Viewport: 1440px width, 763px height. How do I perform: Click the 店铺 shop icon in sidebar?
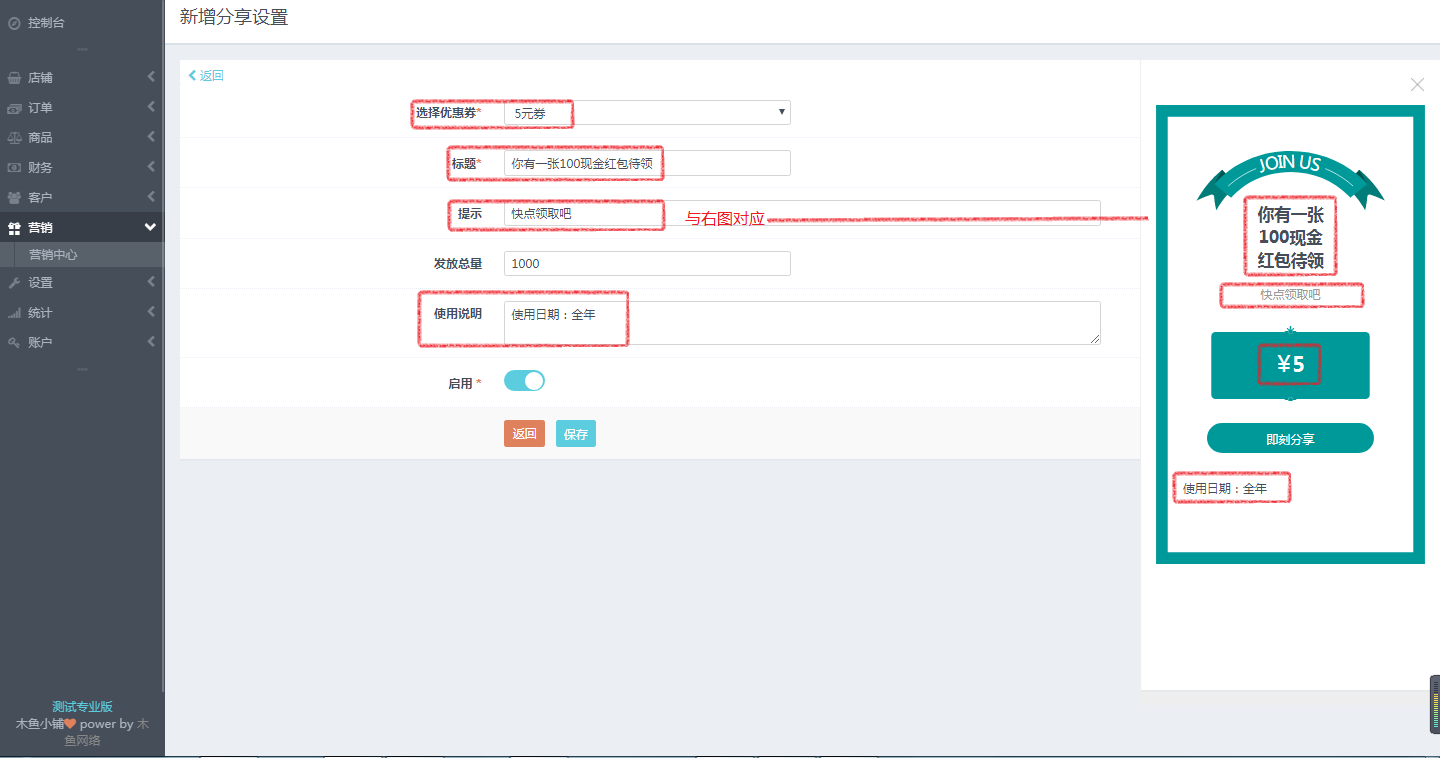(x=14, y=78)
